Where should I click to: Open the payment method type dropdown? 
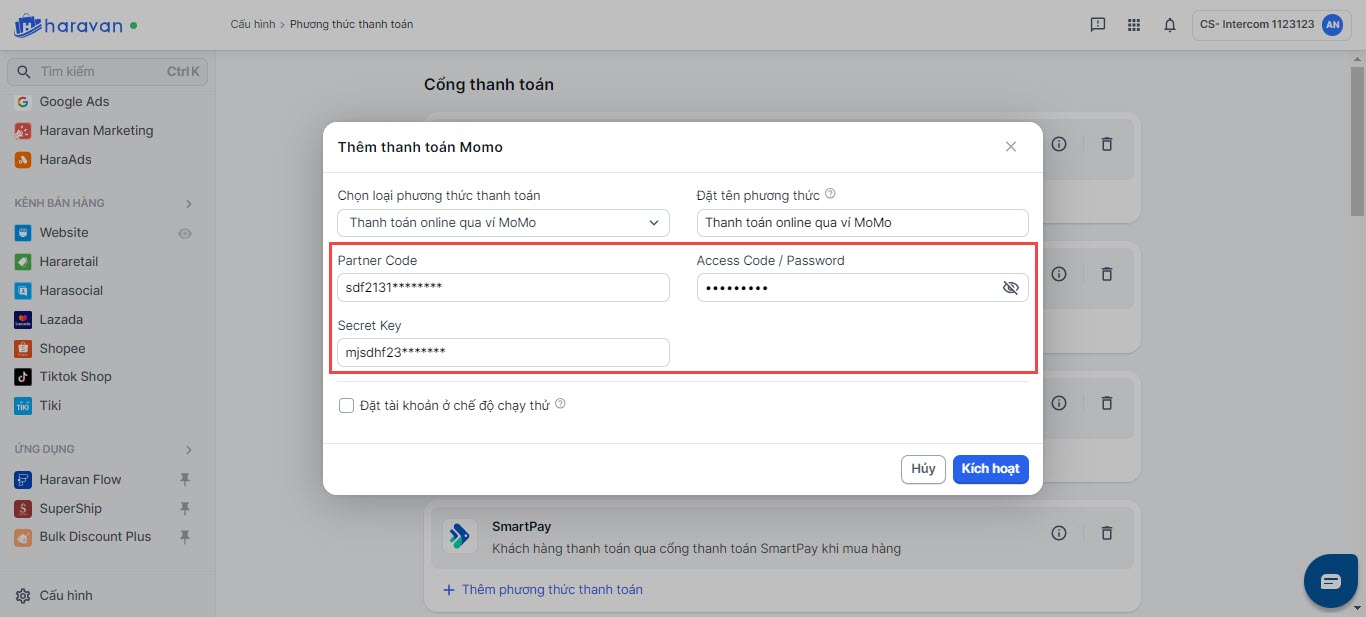tap(503, 223)
